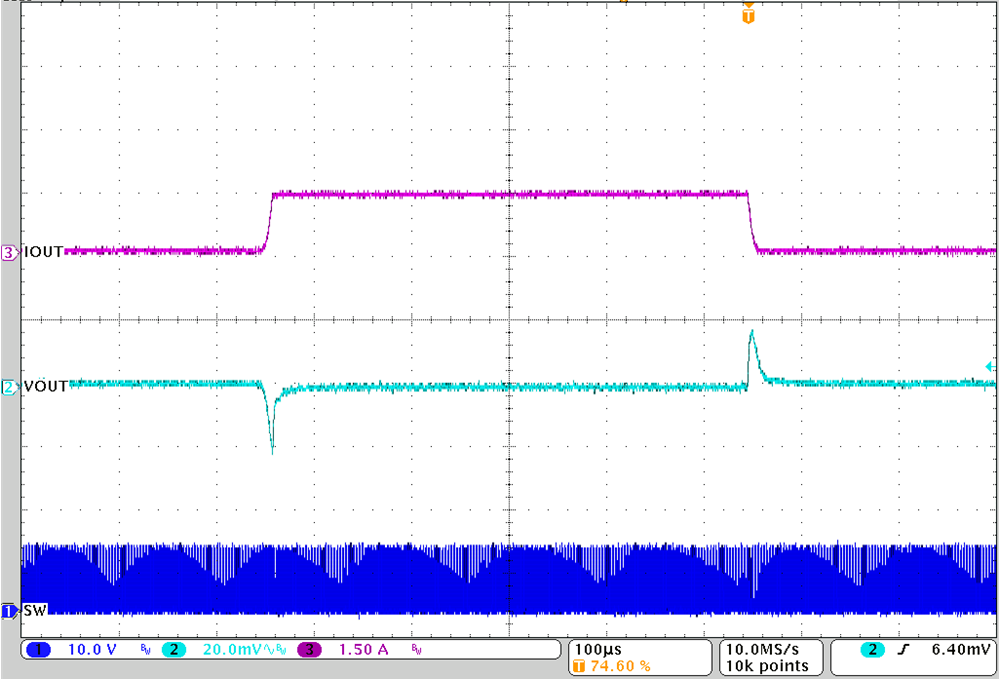Select the 10k points record length readout
The width and height of the screenshot is (1000, 679).
[768, 665]
